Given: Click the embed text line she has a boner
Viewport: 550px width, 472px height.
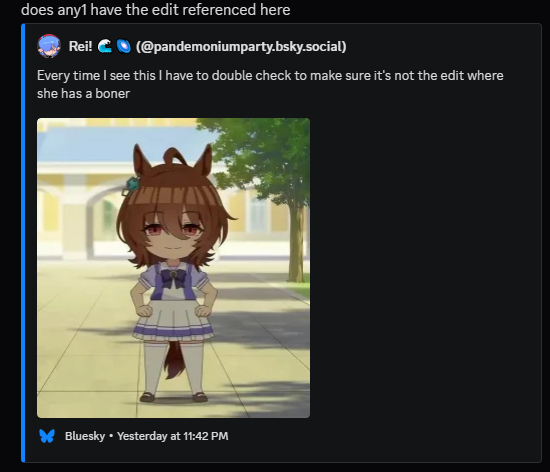Looking at the screenshot, I should click(x=83, y=94).
